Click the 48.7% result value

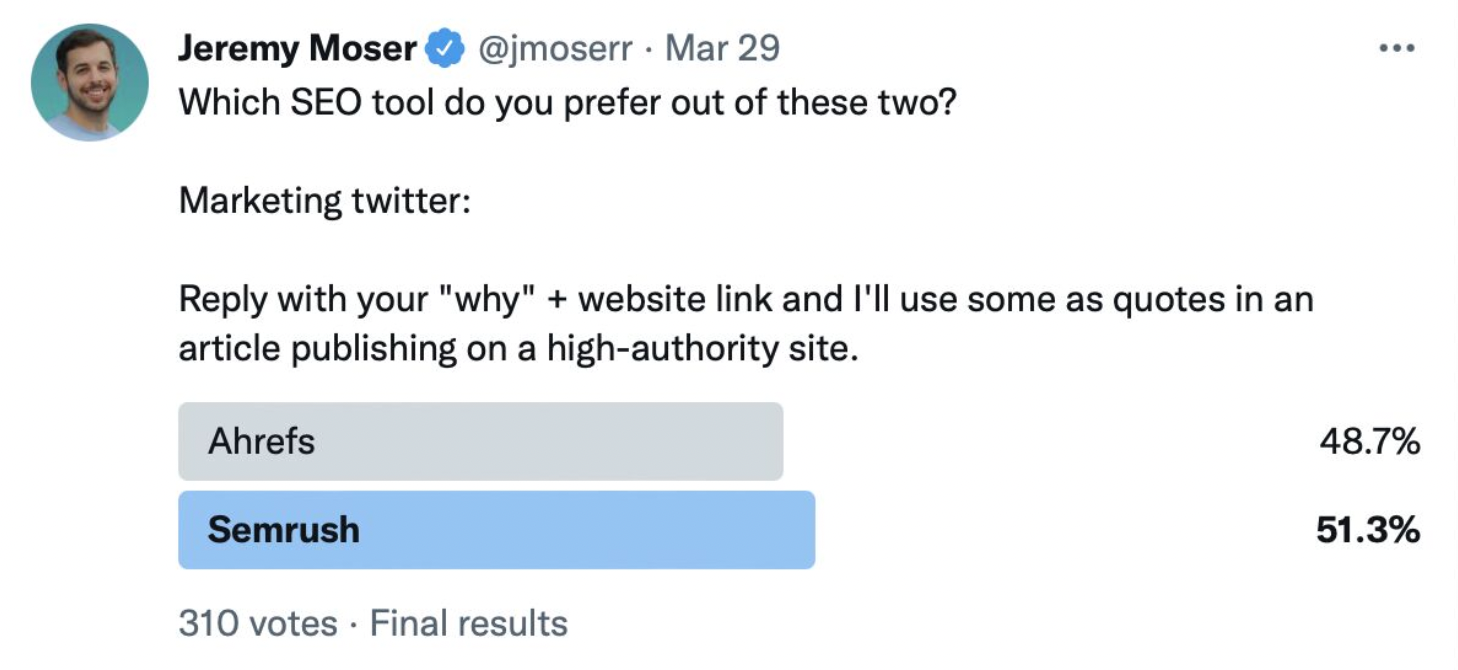[x=1370, y=441]
